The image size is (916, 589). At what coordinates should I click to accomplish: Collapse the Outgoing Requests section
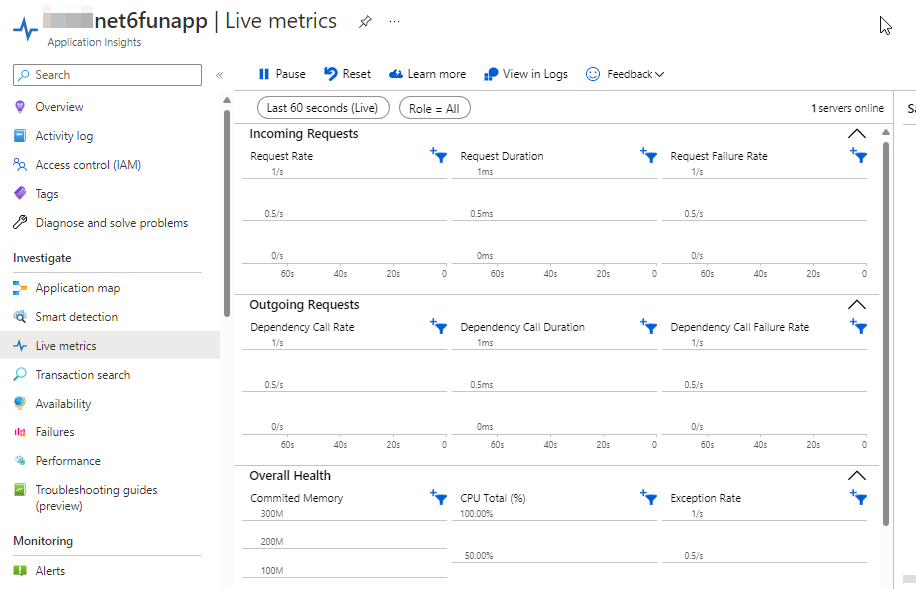point(856,305)
